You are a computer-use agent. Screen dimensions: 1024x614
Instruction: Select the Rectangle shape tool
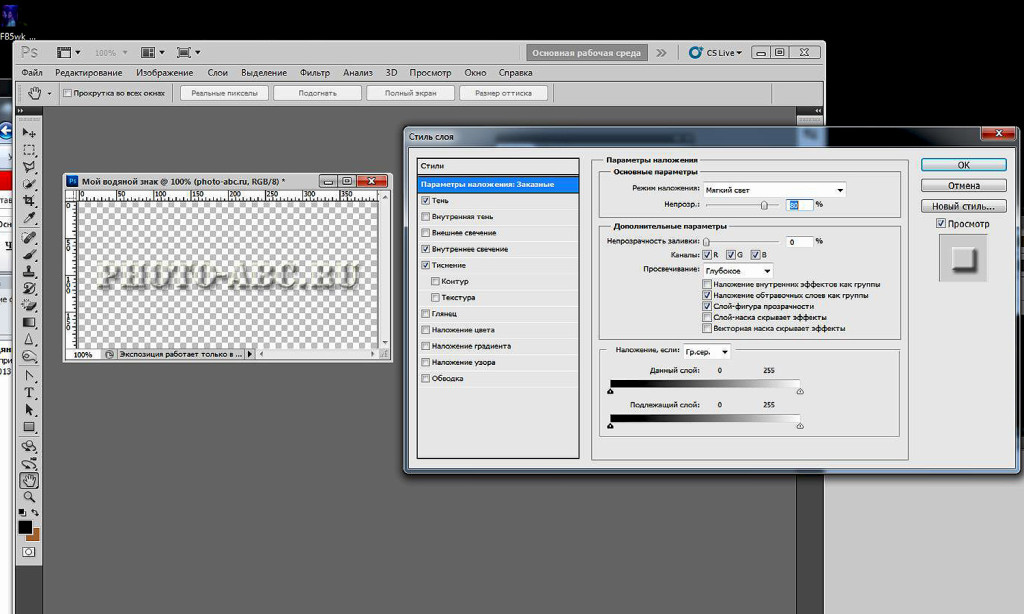pos(29,427)
